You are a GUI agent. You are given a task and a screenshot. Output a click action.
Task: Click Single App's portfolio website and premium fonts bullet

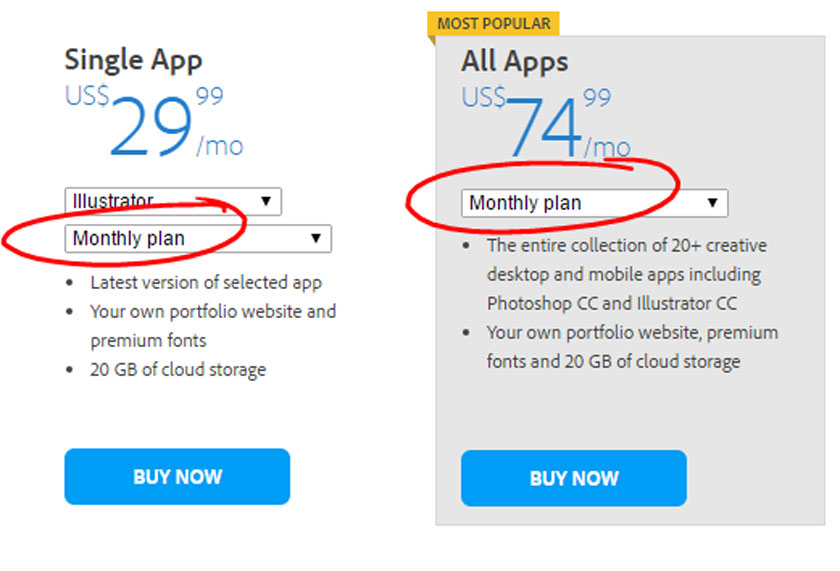213,326
